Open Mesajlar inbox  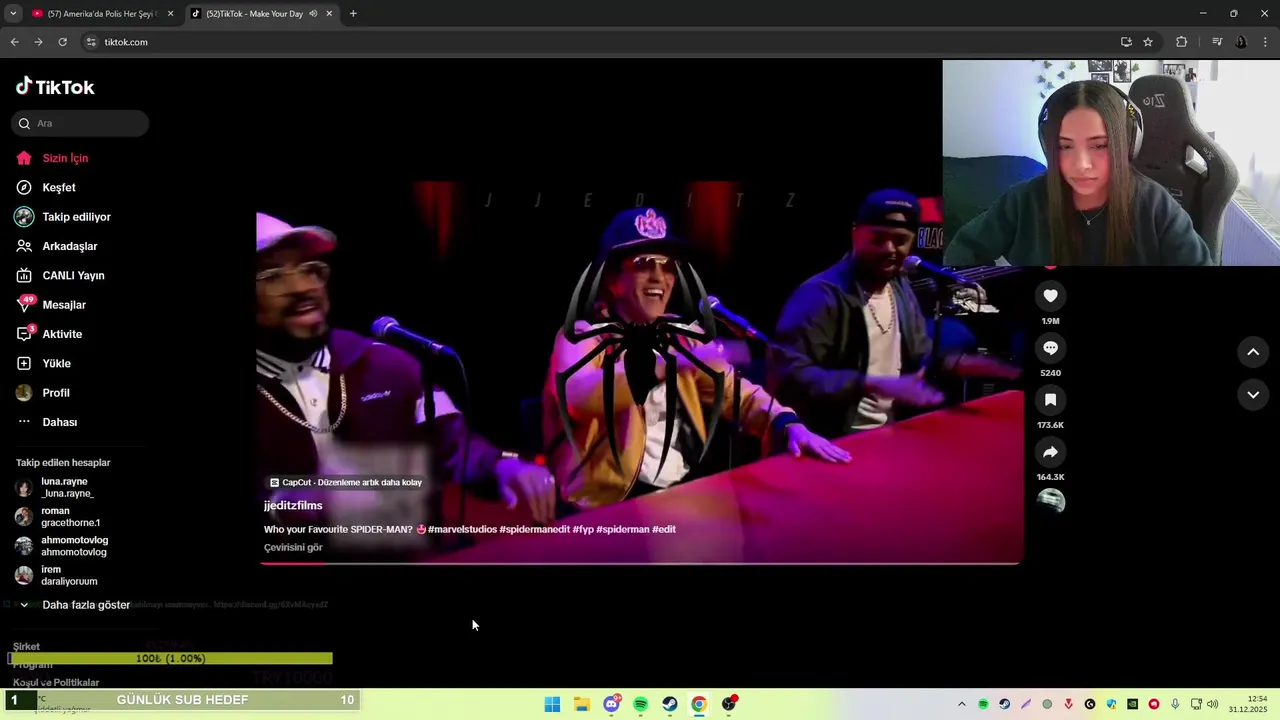[64, 305]
